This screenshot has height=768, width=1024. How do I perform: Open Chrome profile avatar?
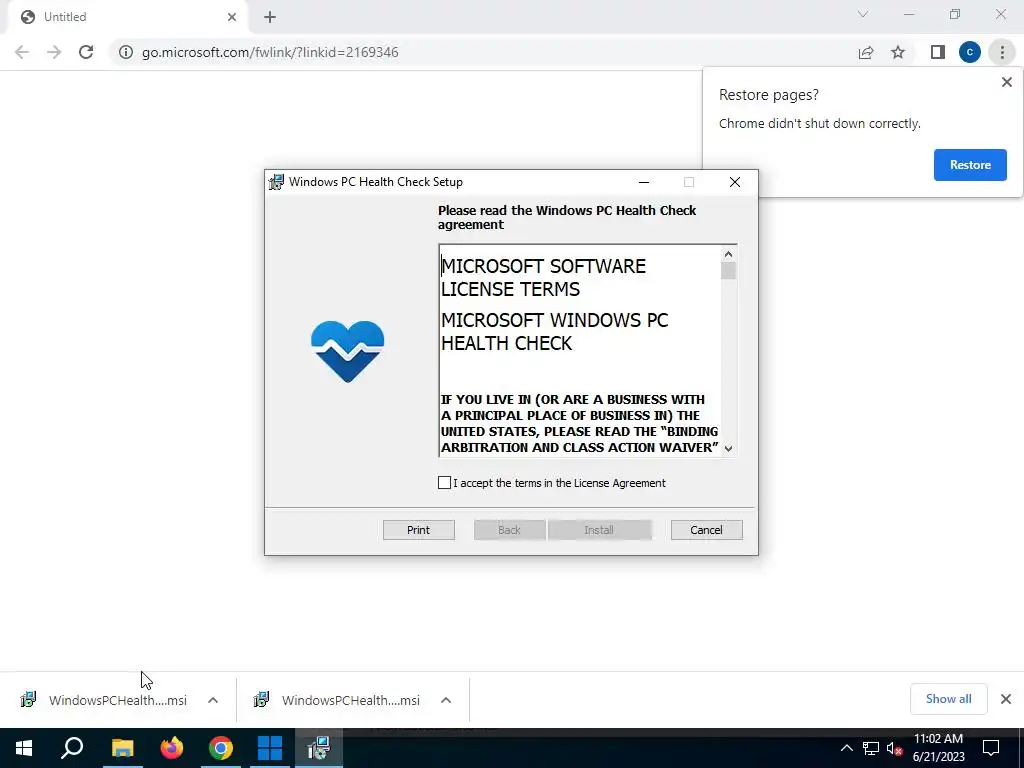(970, 52)
